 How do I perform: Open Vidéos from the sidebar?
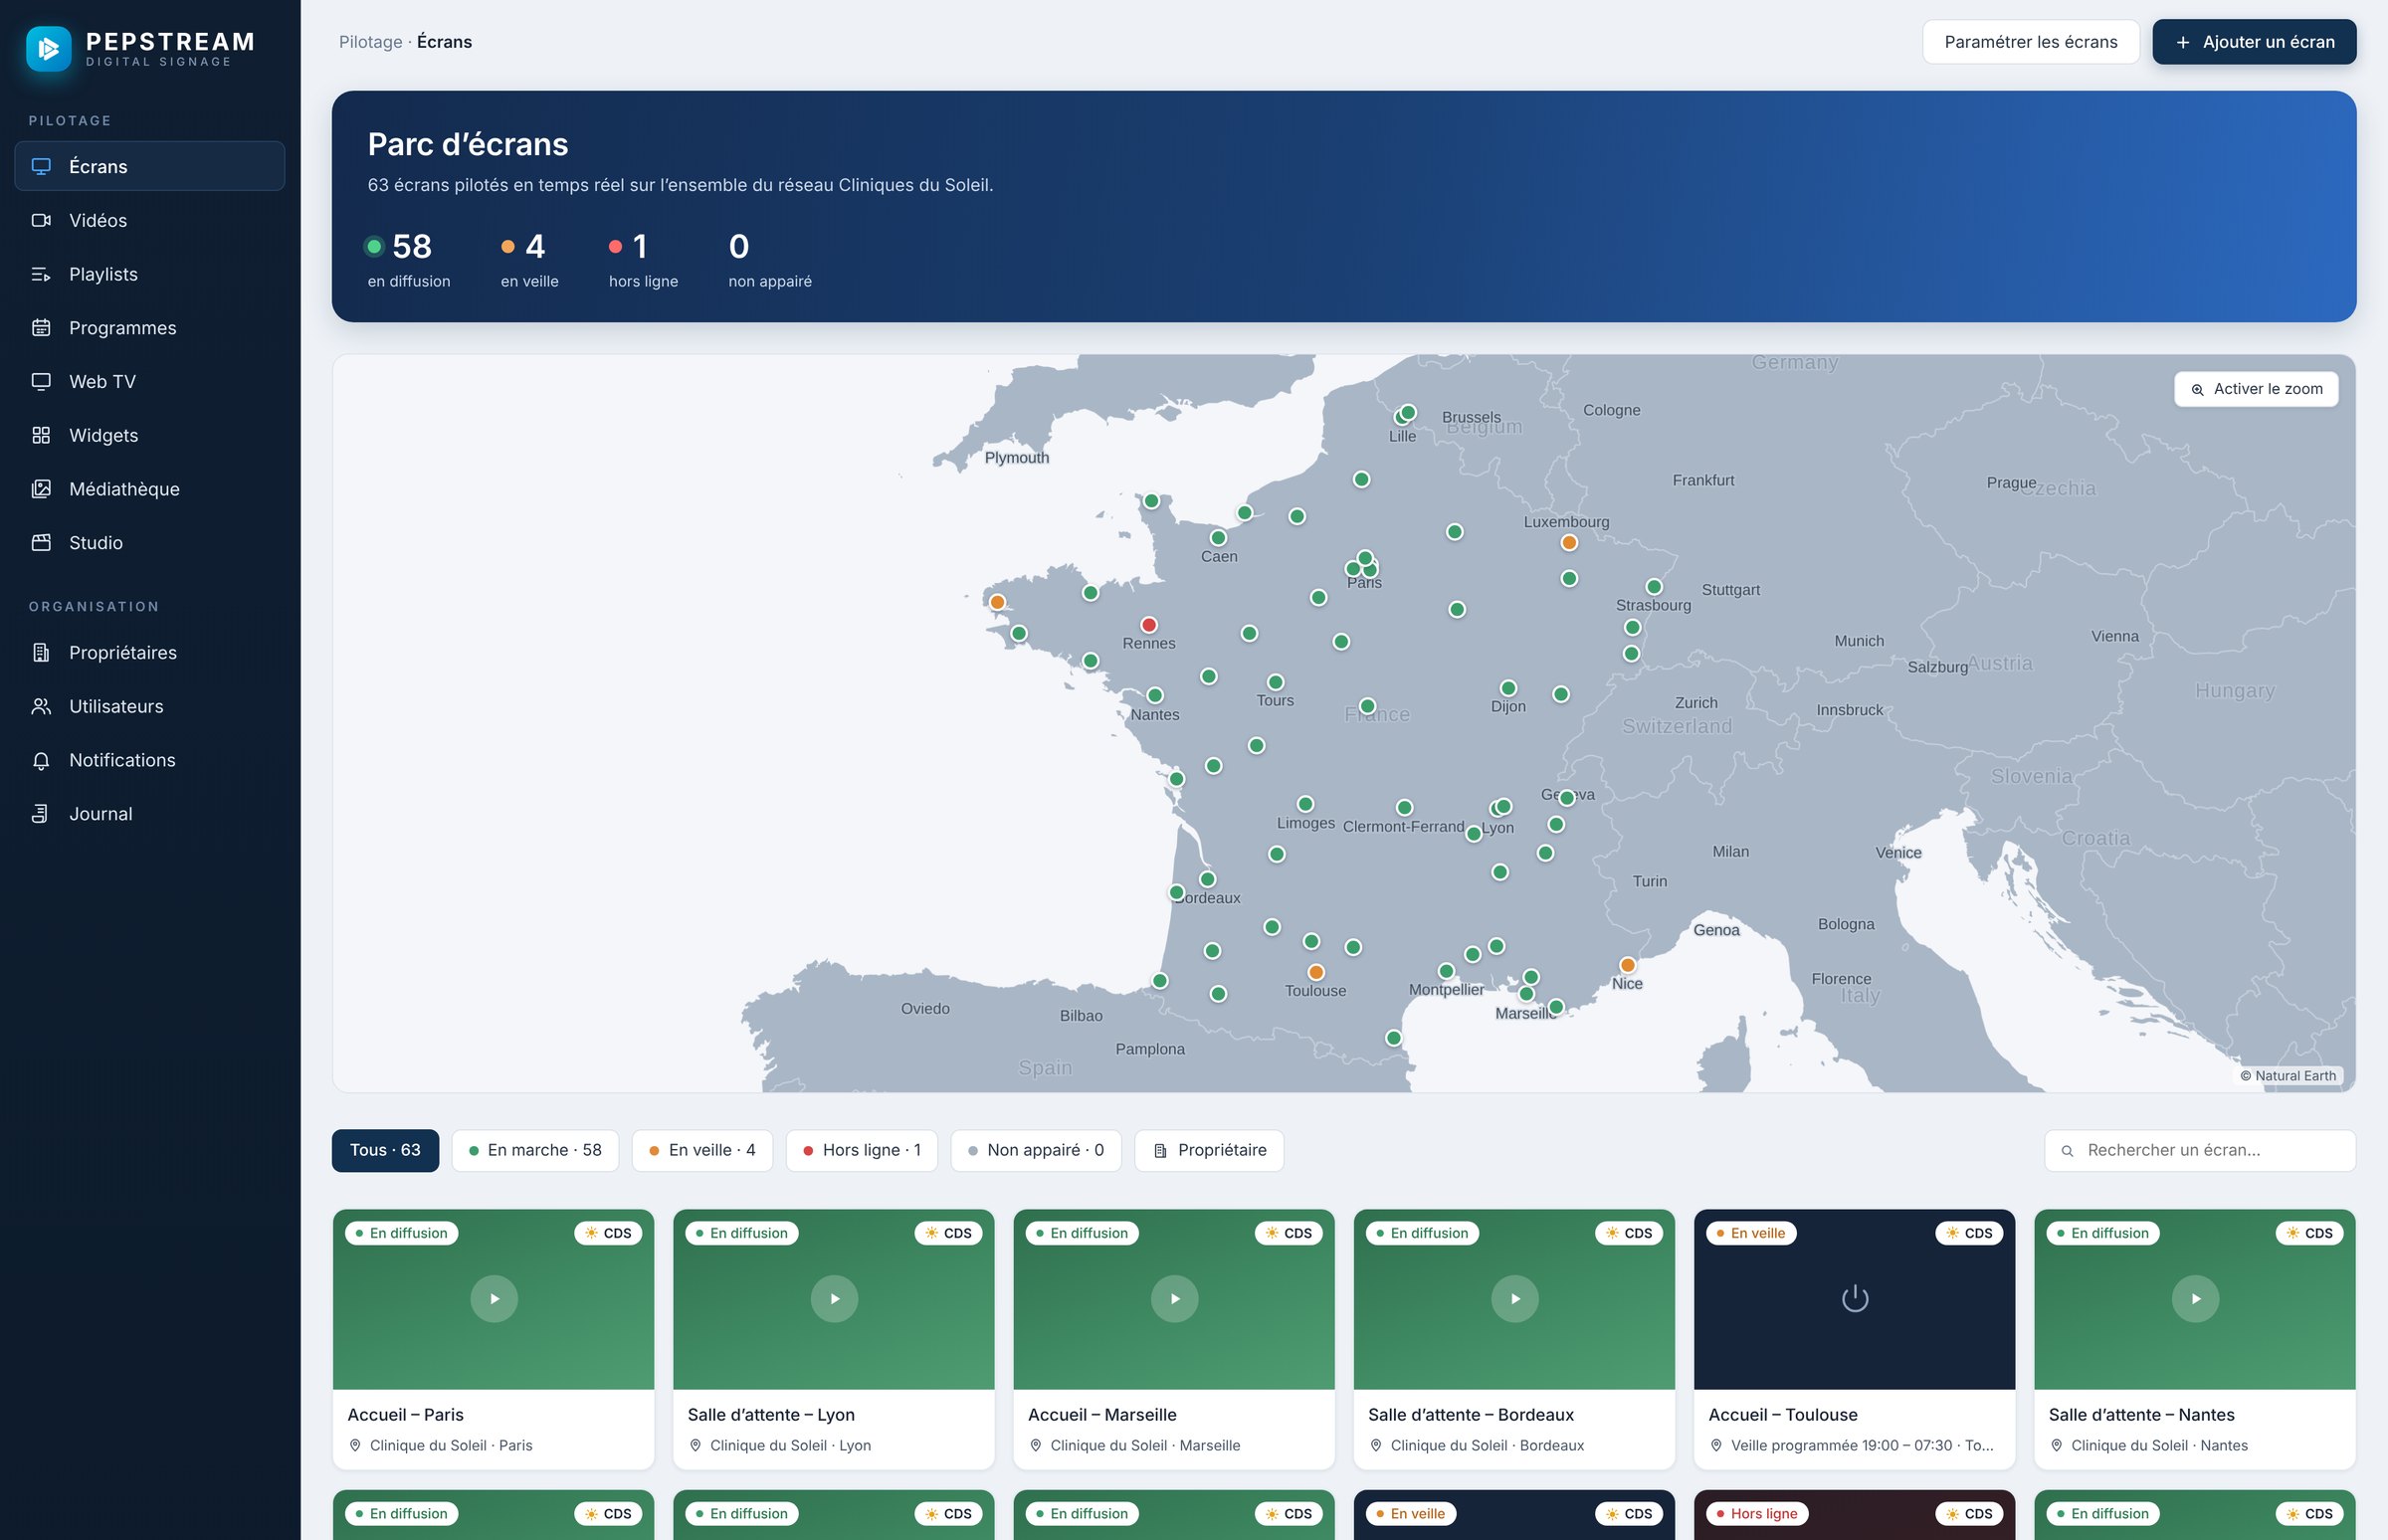149,220
